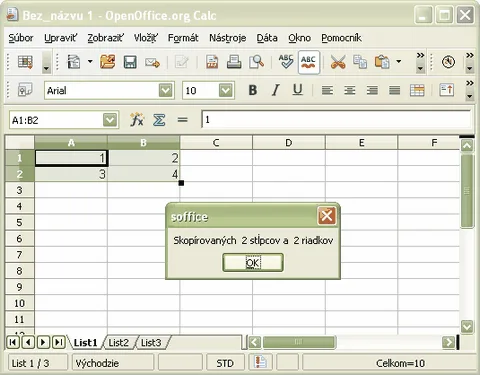This screenshot has width=480, height=375.
Task: Send document as e-mail icon
Action: [x=152, y=62]
